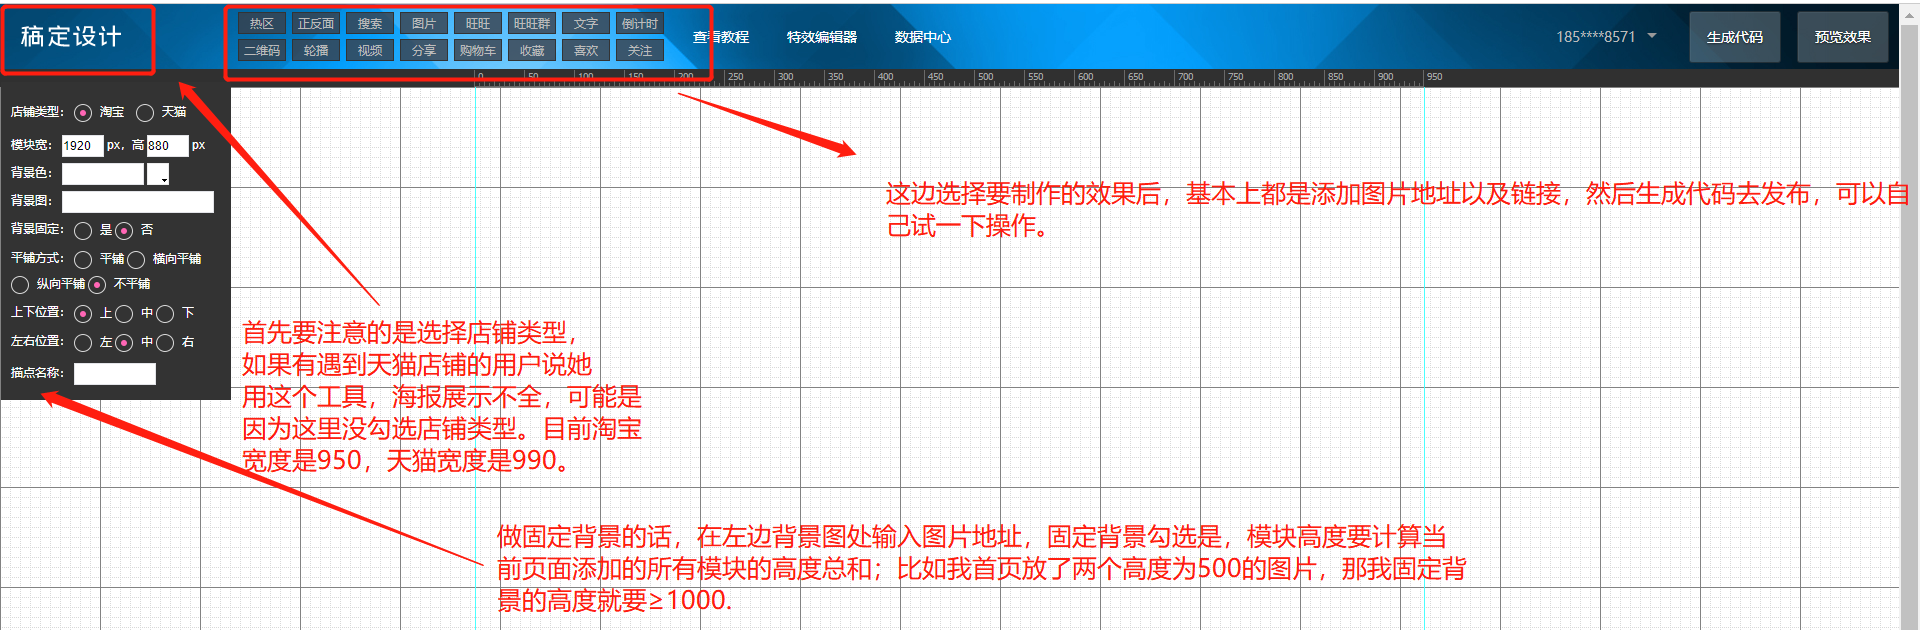Viewport: 1920px width, 630px height.
Task: Insert a 二维码 QR code element
Action: click(x=262, y=50)
